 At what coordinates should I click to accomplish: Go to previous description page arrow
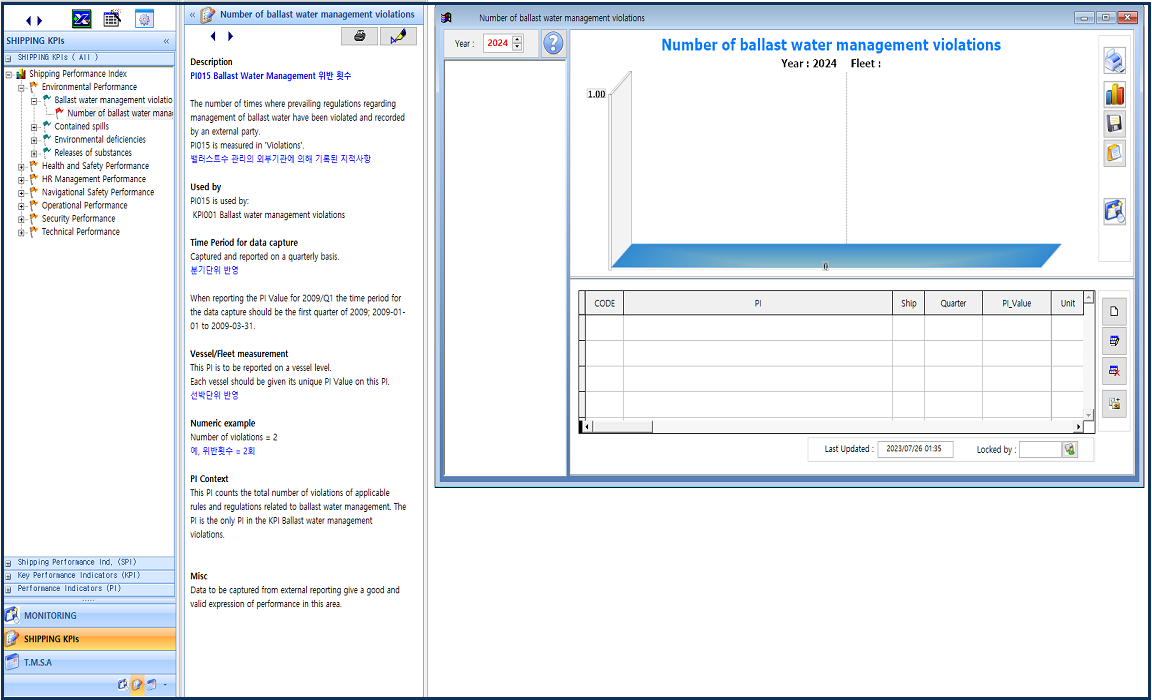pos(213,36)
